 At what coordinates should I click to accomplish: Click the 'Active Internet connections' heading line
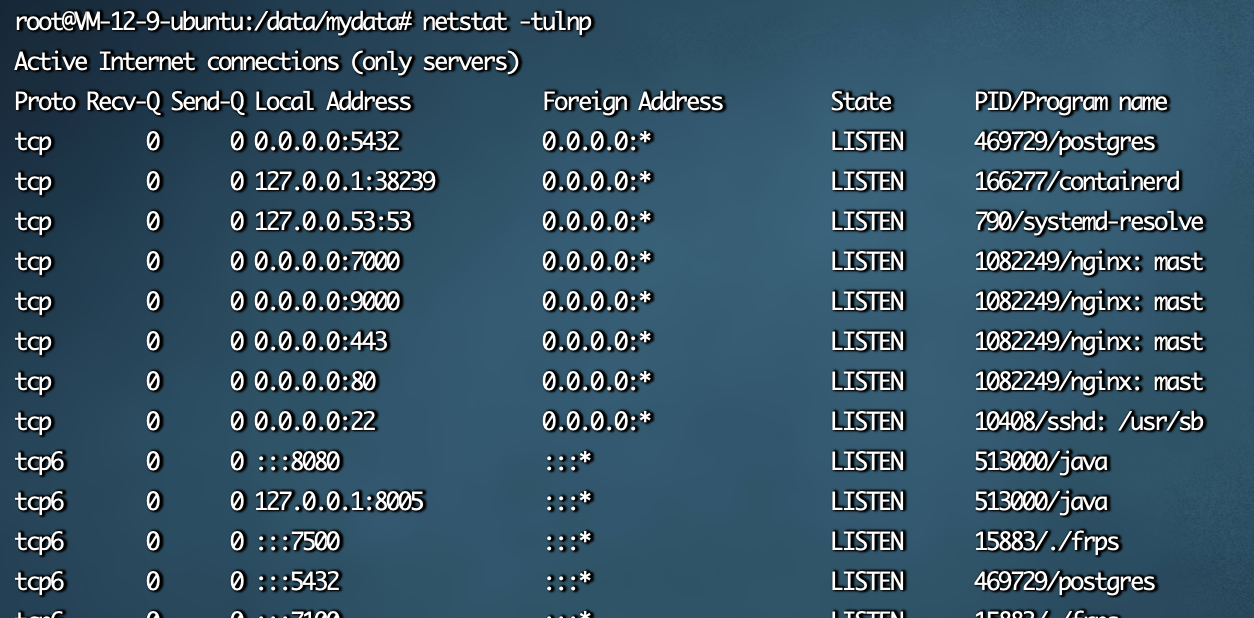[x=267, y=61]
